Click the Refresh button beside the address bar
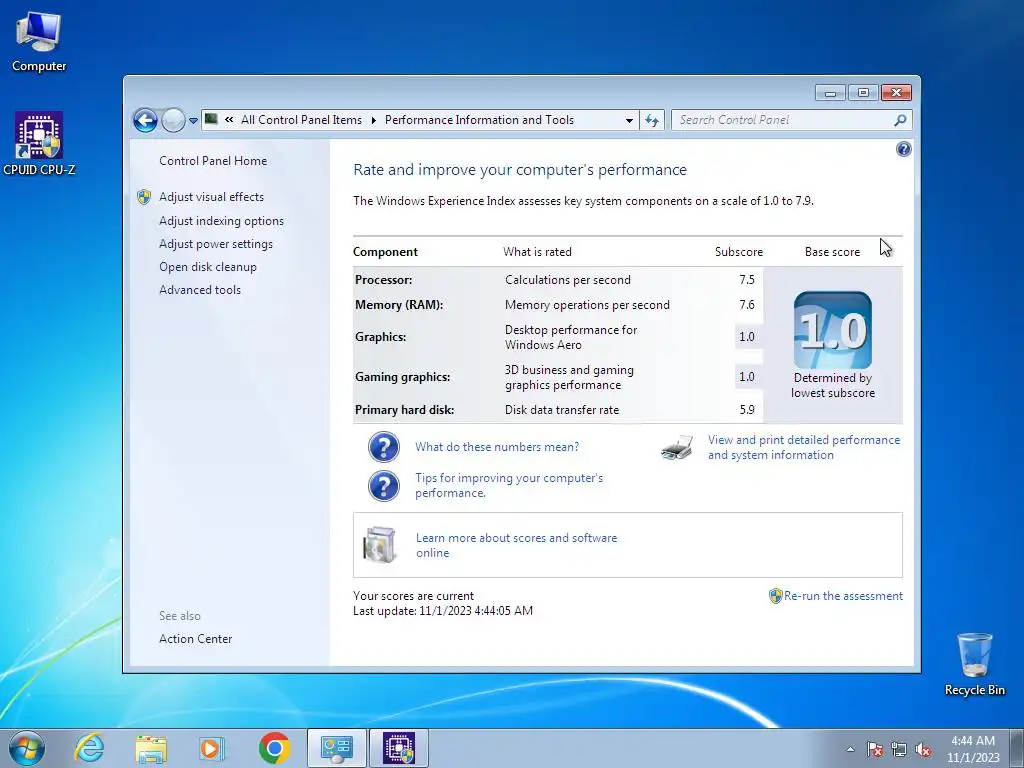Image resolution: width=1024 pixels, height=768 pixels. point(652,120)
